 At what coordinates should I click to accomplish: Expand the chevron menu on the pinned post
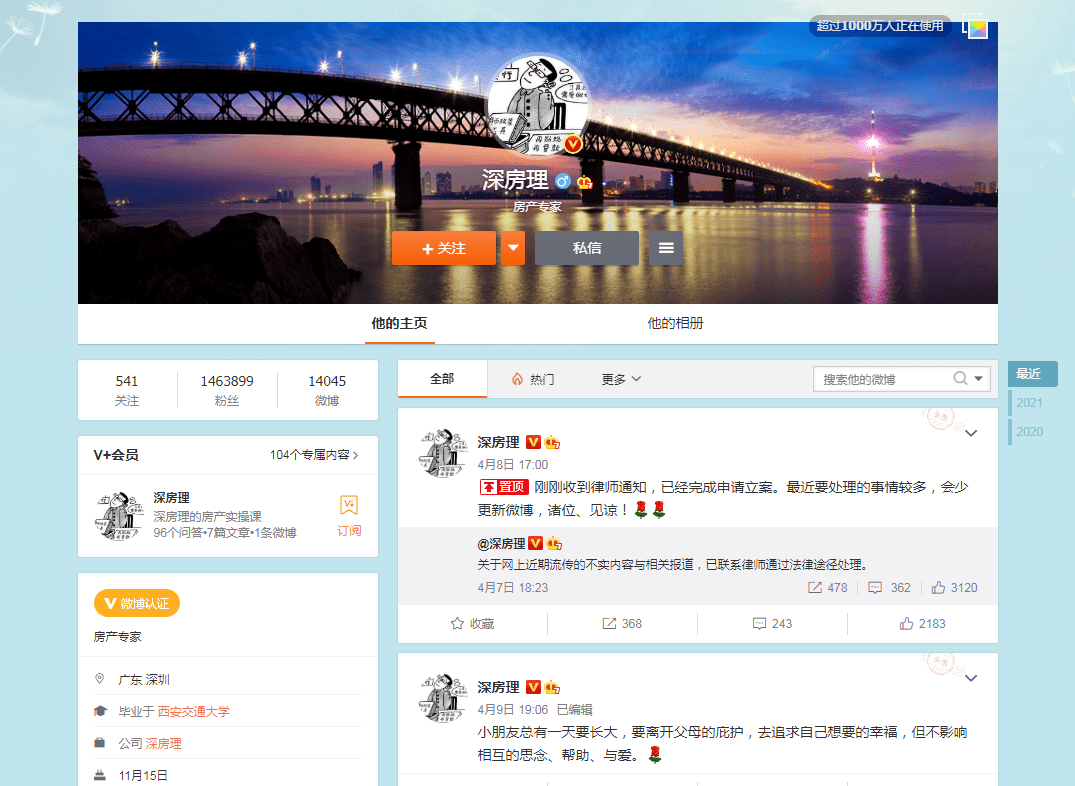pyautogui.click(x=970, y=433)
